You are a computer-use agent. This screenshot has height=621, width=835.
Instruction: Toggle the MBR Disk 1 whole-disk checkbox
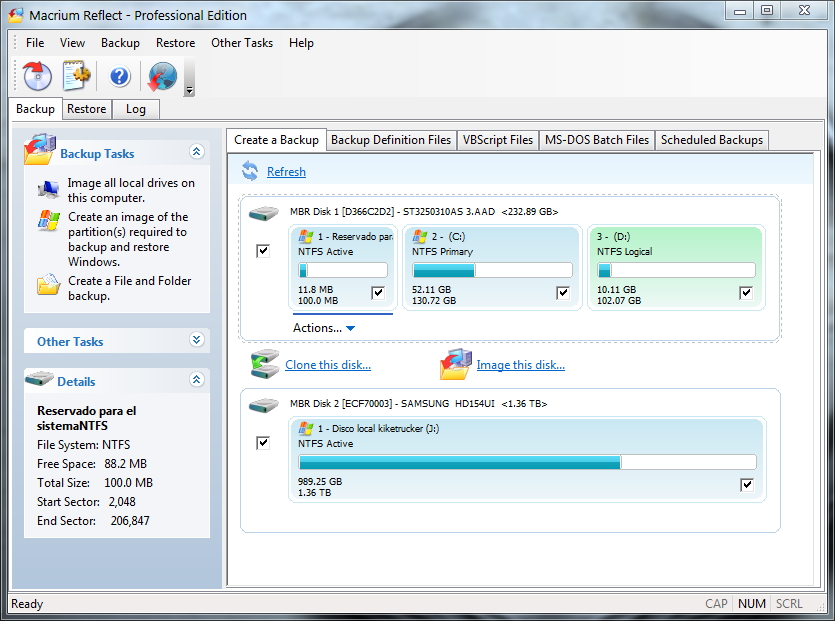[263, 251]
